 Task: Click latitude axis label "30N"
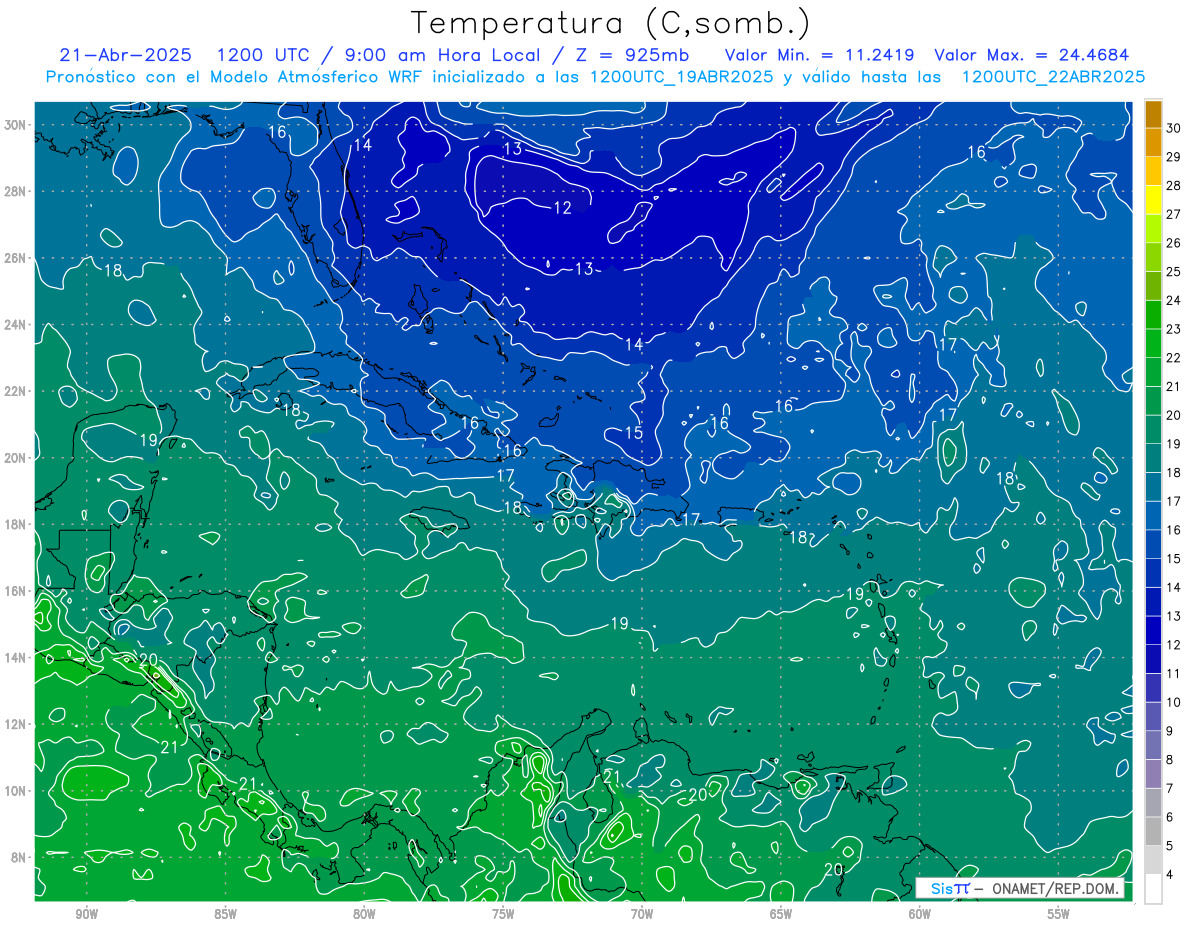tap(14, 125)
